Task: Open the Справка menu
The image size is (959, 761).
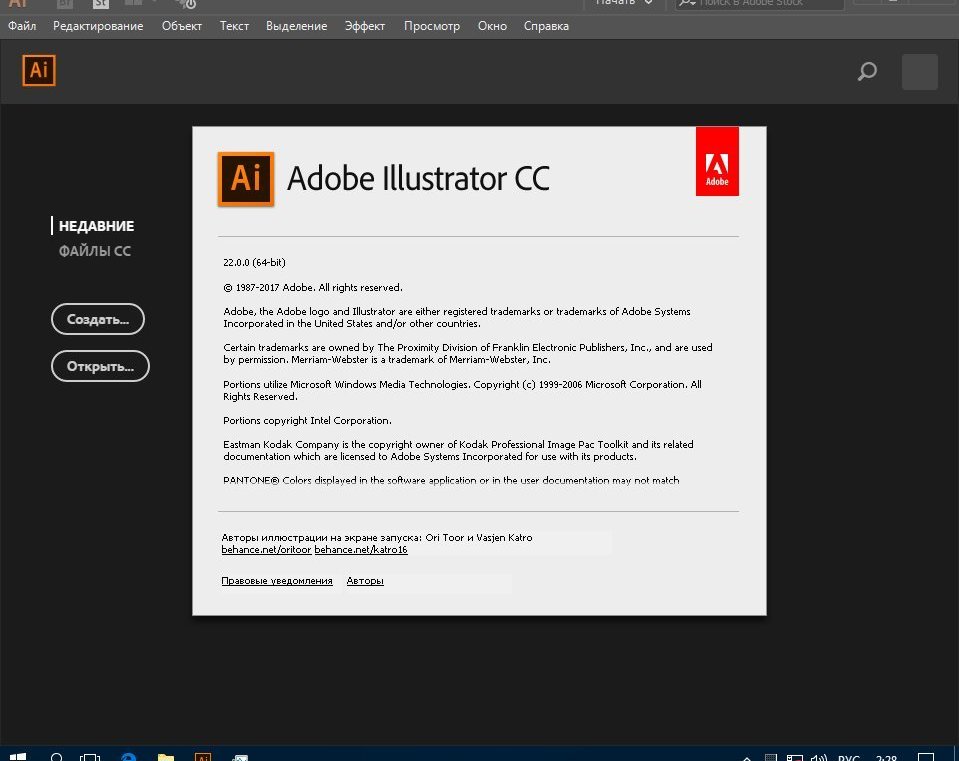Action: click(546, 26)
